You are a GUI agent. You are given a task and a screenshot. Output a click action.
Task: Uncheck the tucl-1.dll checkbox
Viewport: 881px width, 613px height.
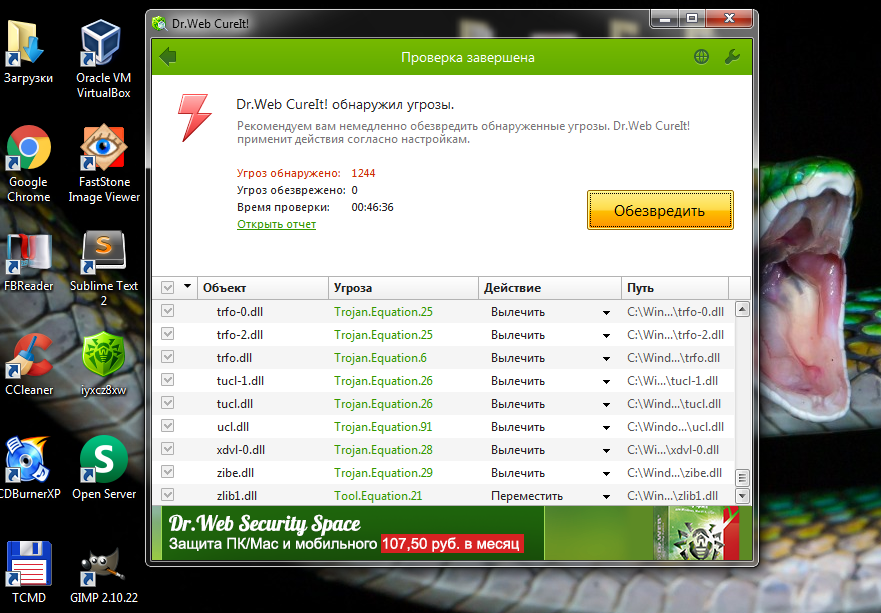[167, 380]
